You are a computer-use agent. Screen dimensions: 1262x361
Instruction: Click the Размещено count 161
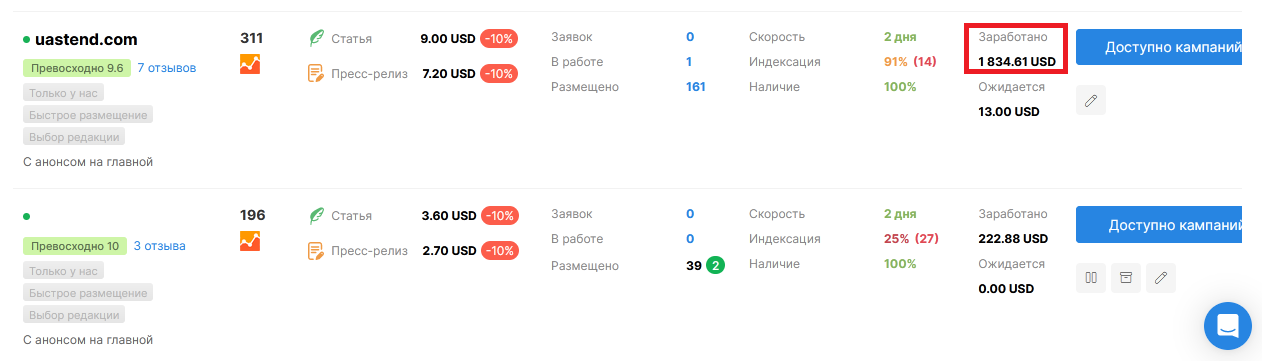click(696, 87)
